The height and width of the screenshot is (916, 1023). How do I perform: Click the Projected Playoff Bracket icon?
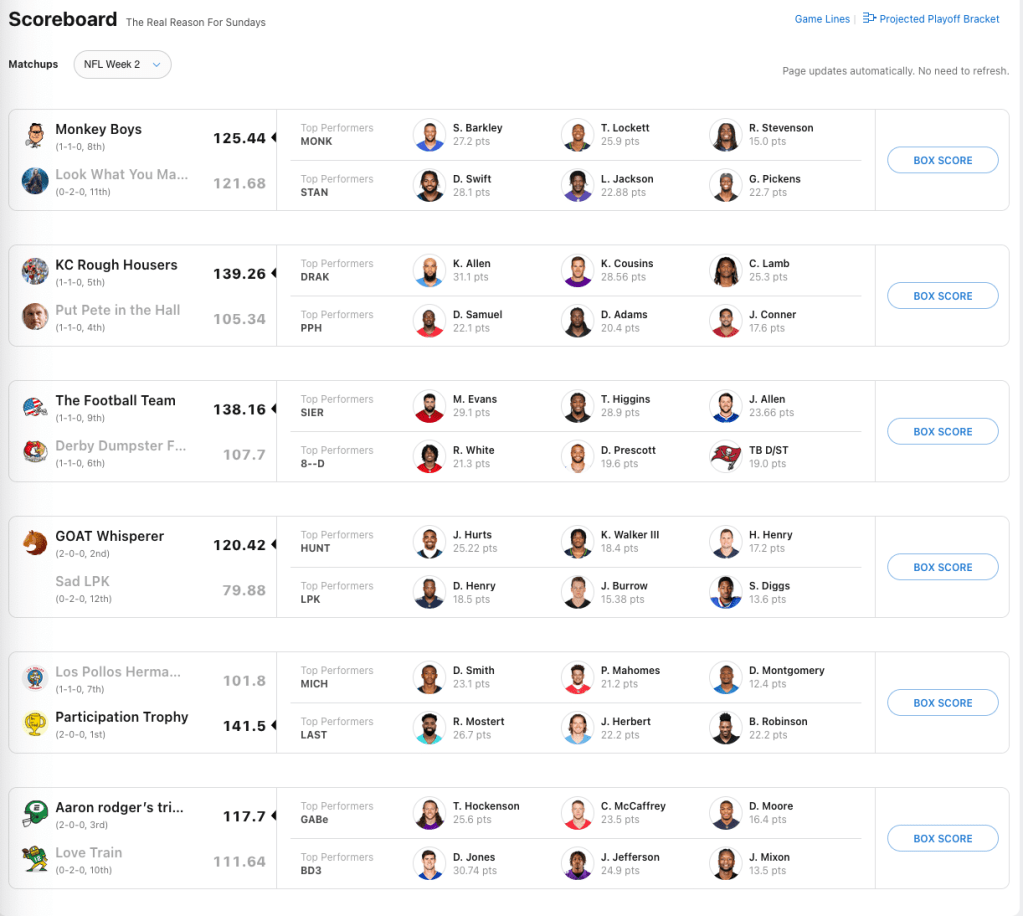[x=869, y=19]
